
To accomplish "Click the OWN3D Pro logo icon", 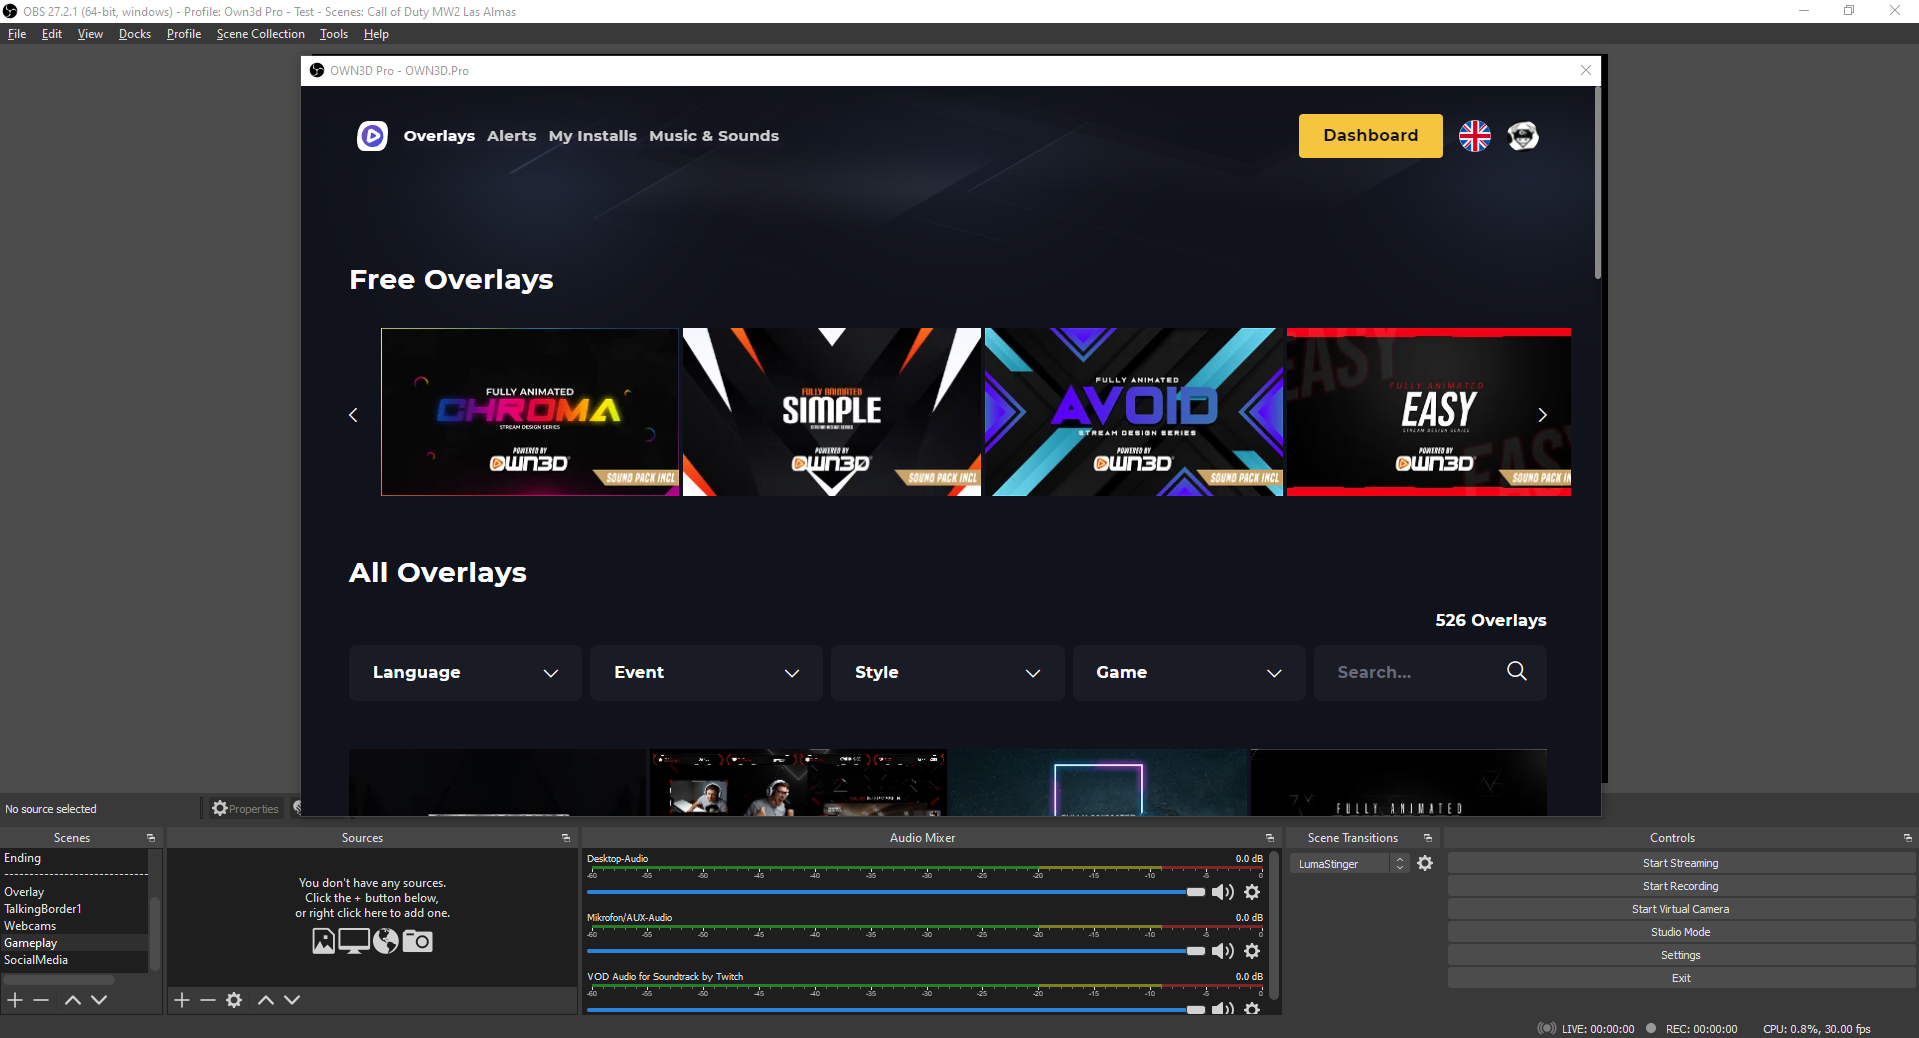I will tap(372, 136).
